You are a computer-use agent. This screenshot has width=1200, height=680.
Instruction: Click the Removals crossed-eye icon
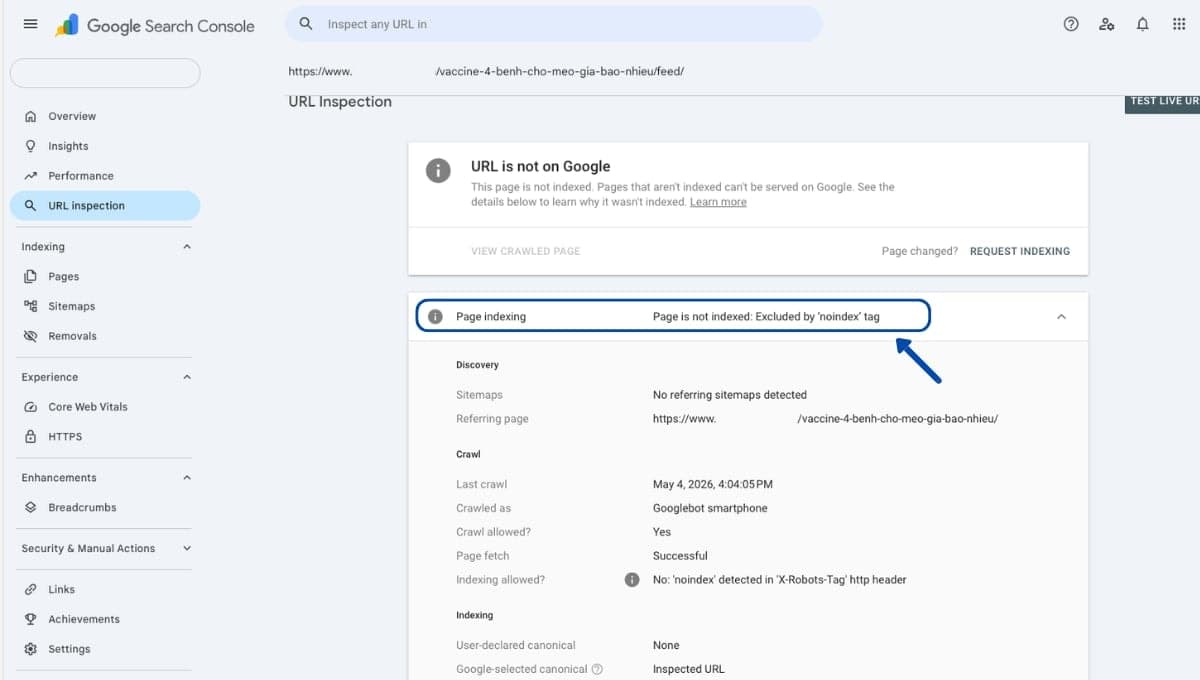[x=30, y=336]
